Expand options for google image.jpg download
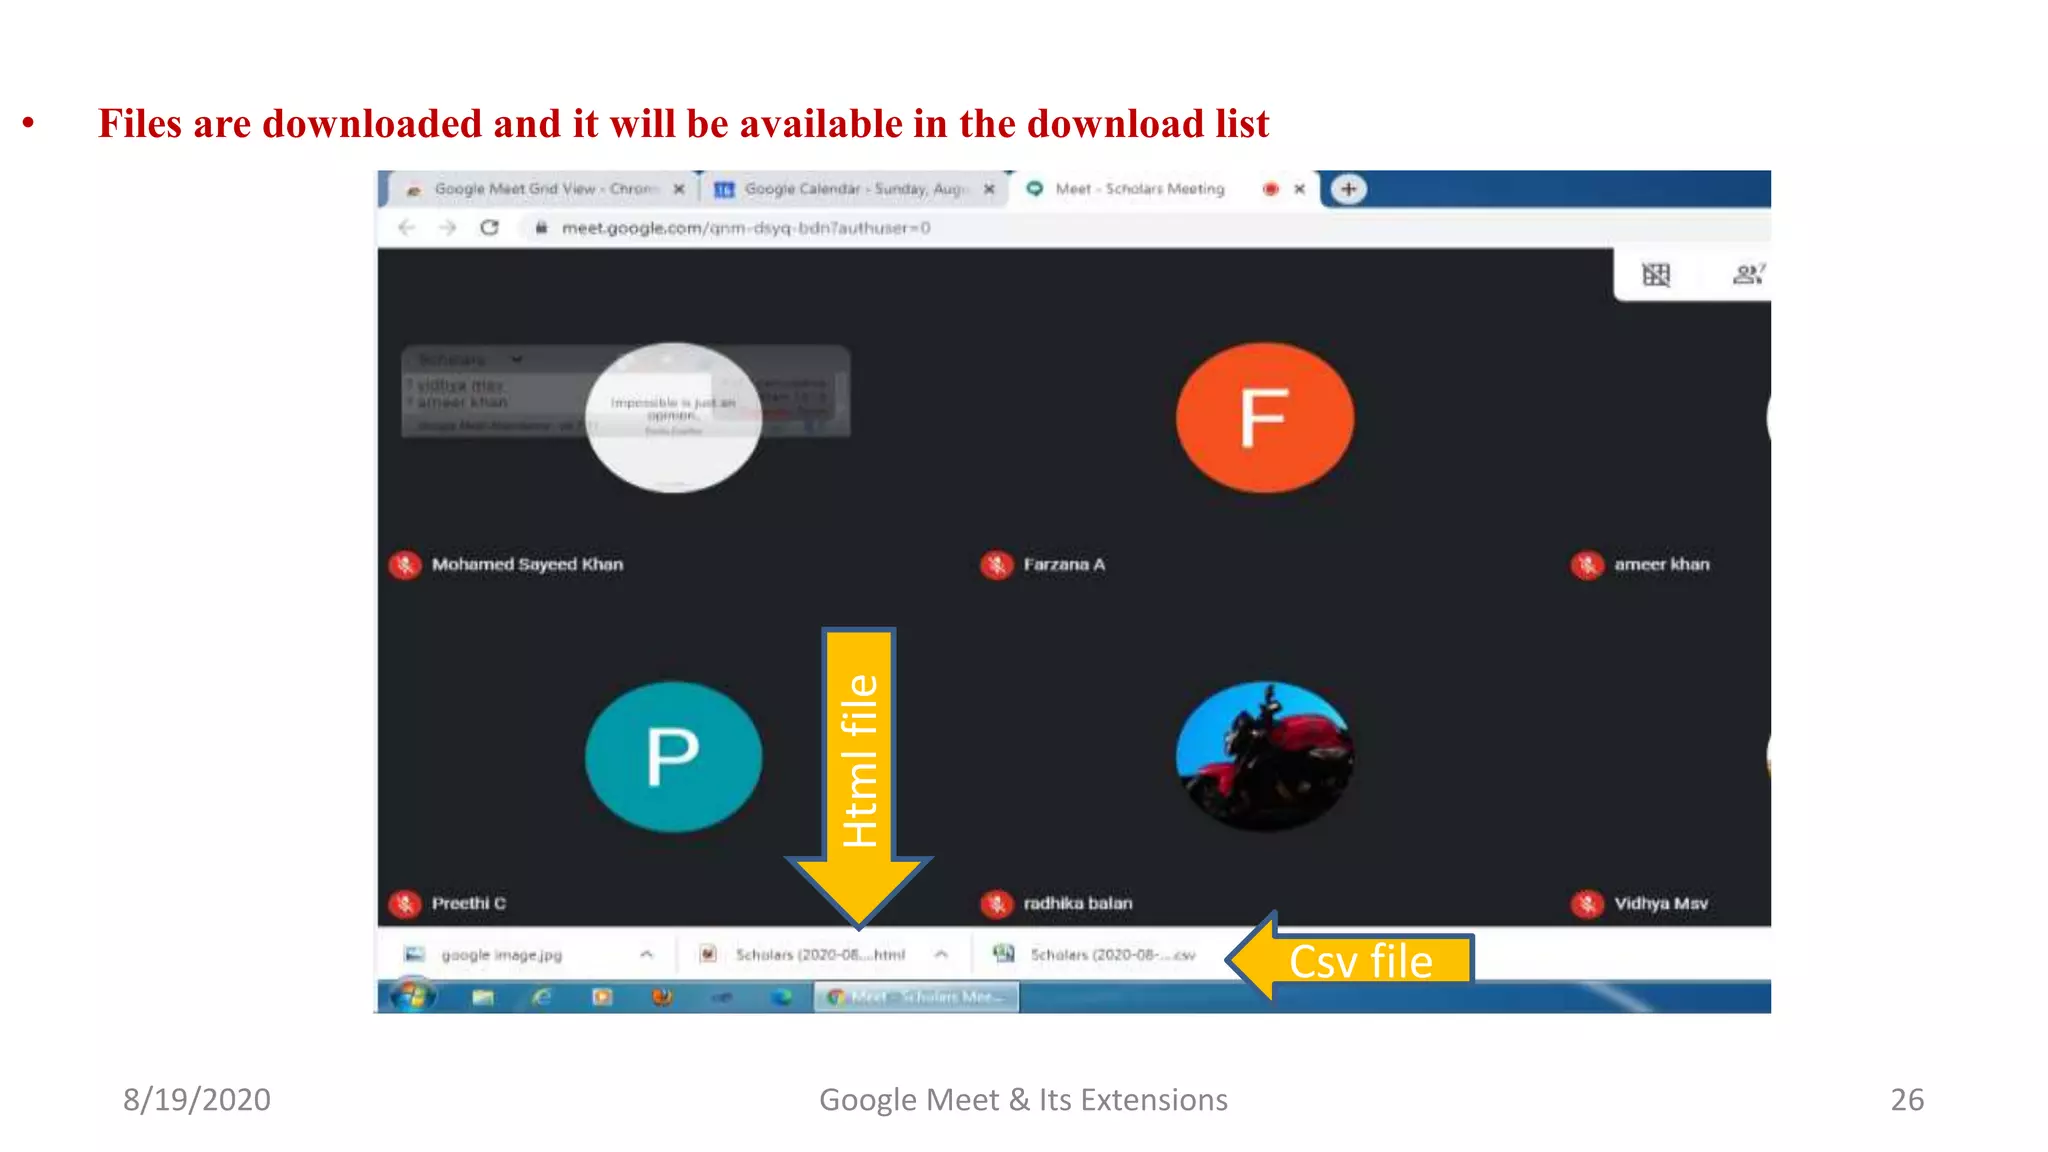 (x=646, y=954)
